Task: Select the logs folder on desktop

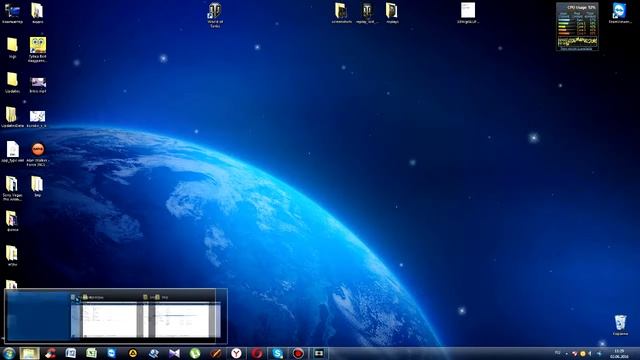Action: click(x=12, y=47)
